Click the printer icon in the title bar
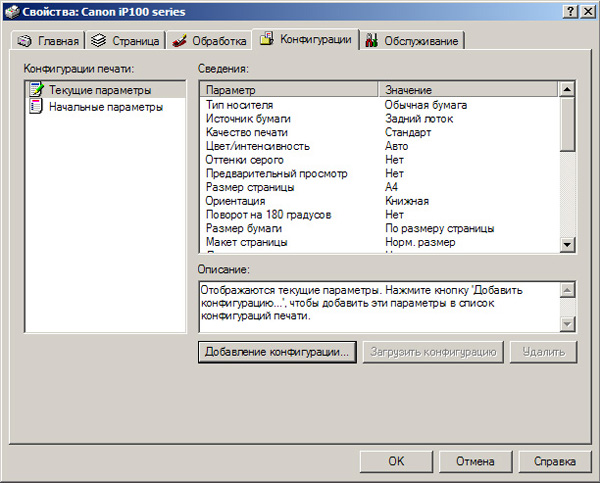This screenshot has height=483, width=600. [12, 11]
